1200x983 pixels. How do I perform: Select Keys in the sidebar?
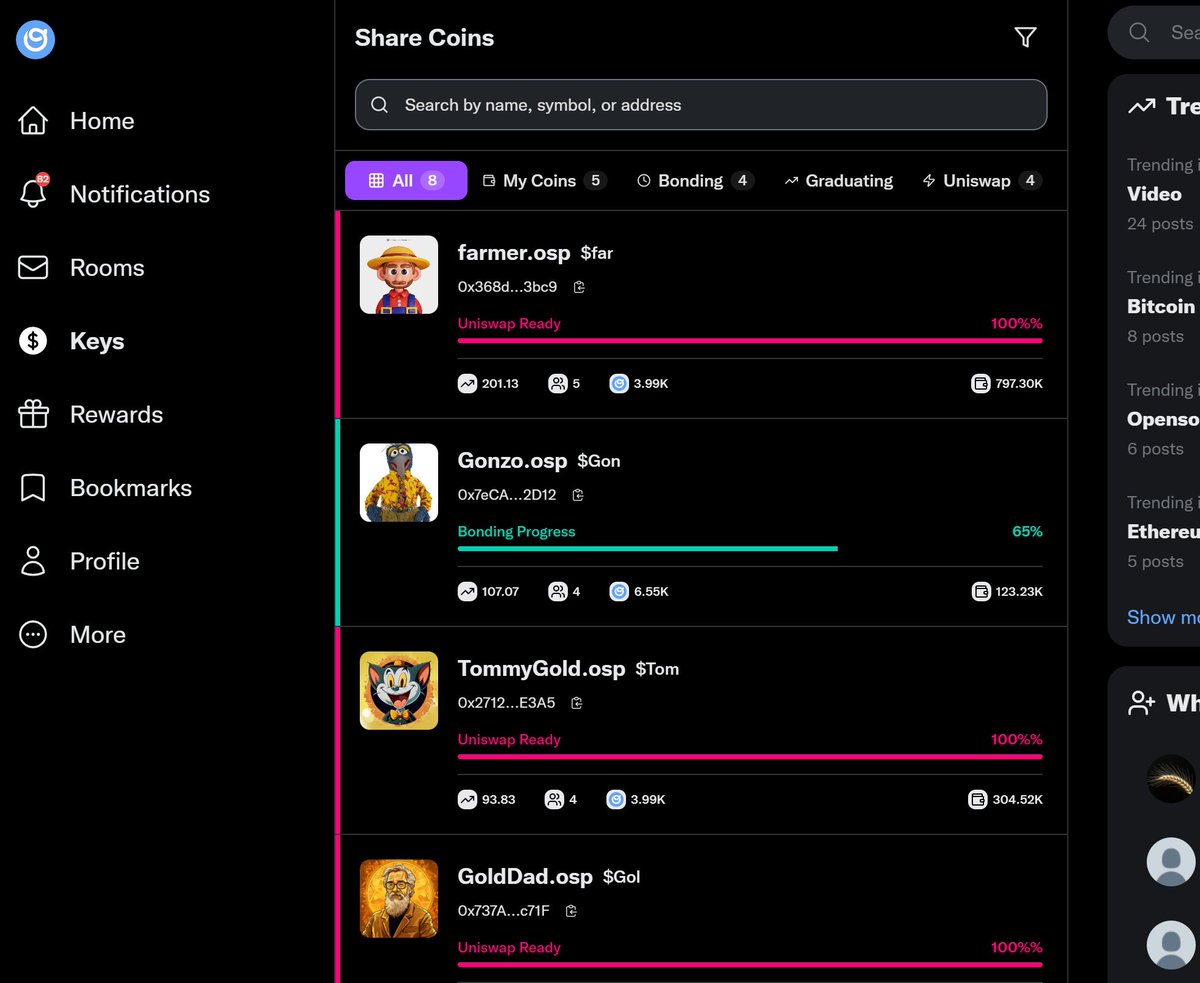[71, 341]
